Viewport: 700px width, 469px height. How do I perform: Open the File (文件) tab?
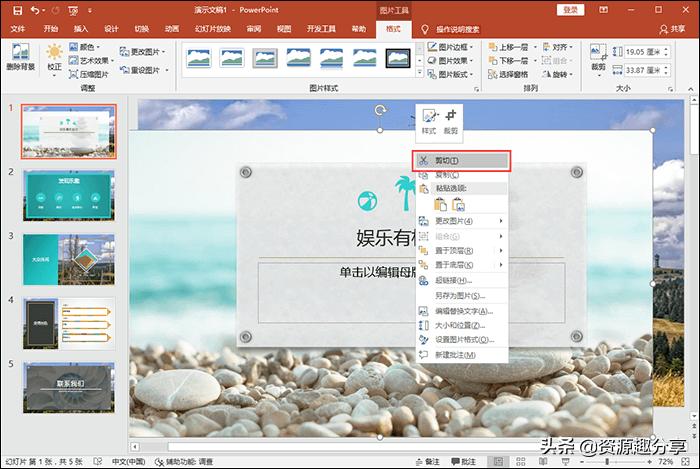tap(17, 29)
